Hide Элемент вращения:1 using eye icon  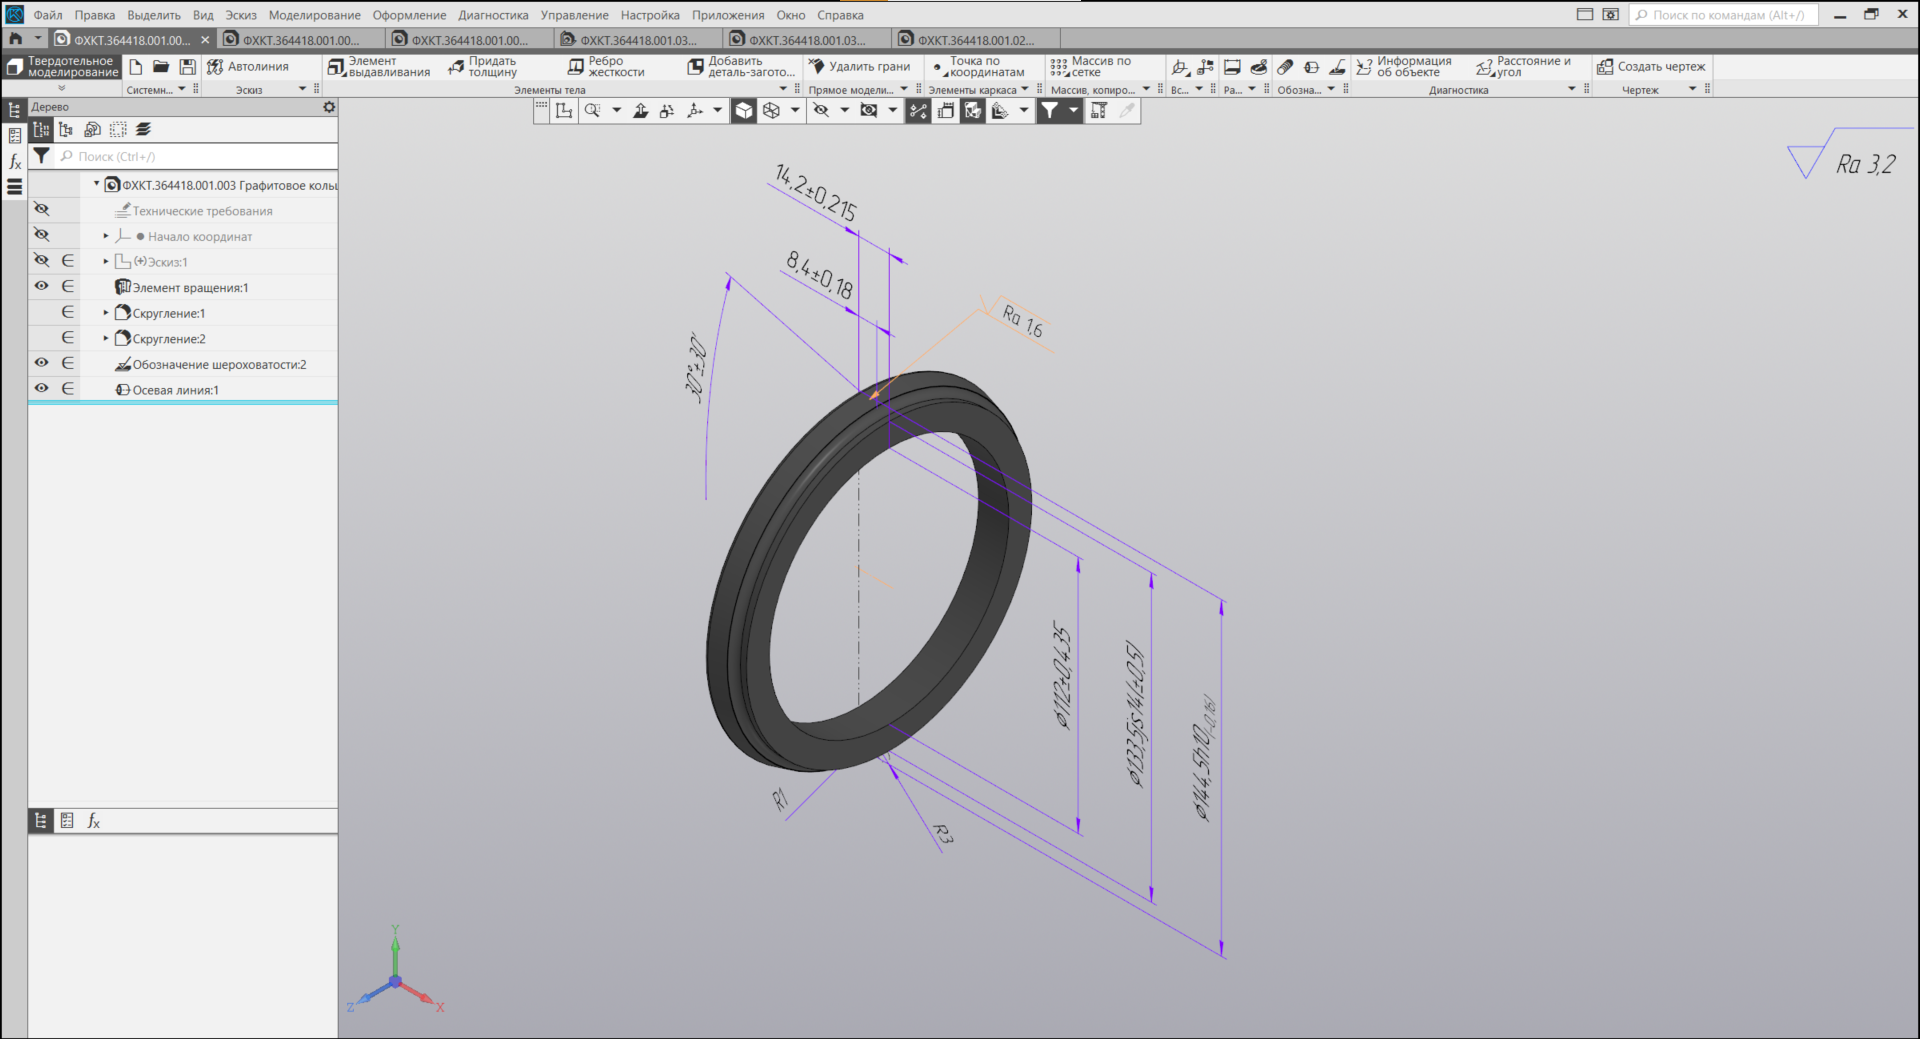click(41, 286)
